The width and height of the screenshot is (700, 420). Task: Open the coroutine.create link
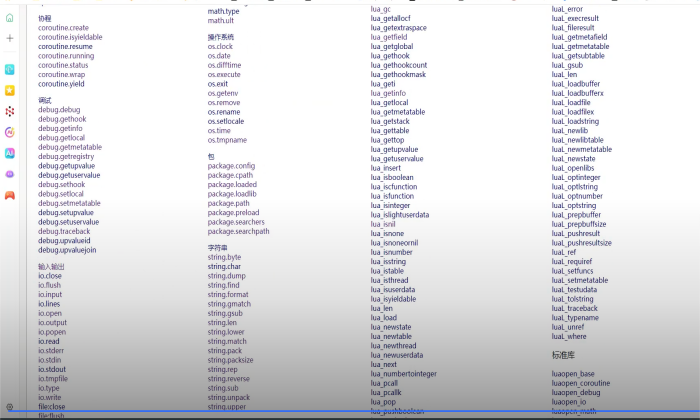coord(63,28)
